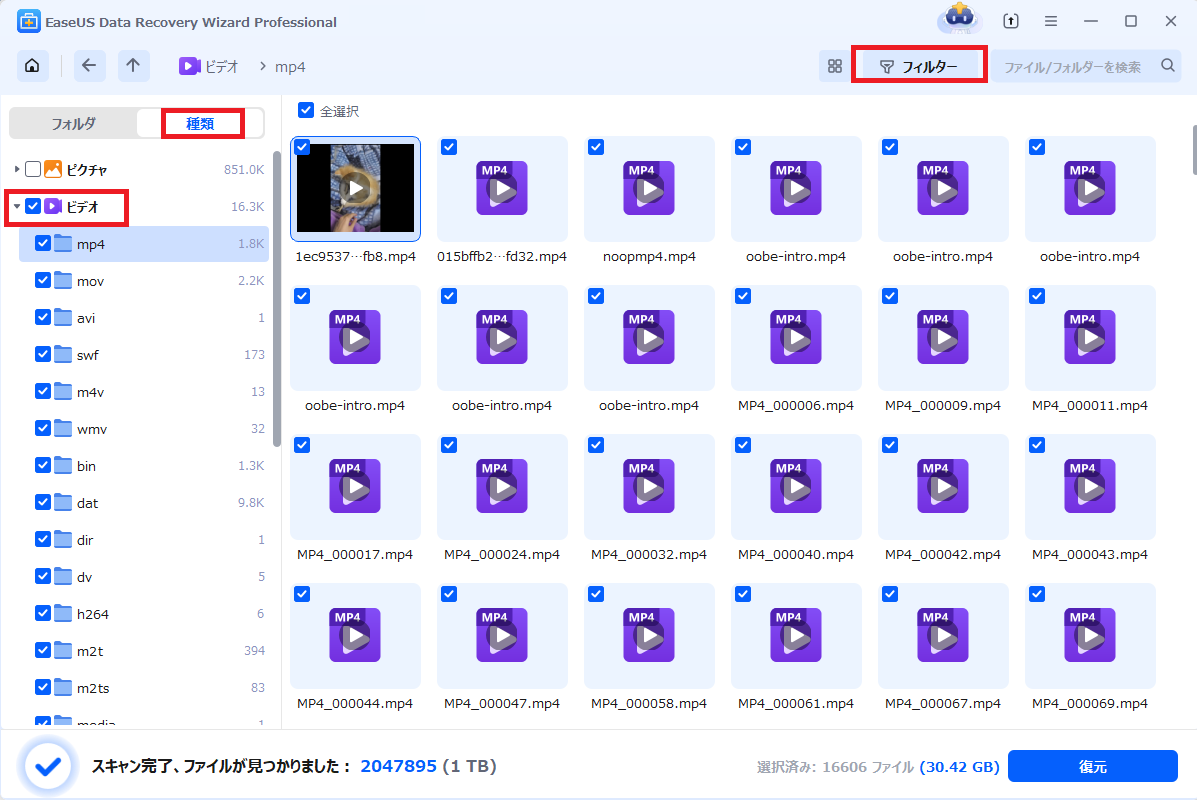Collapse the ビデオ tree node
Screen dimensions: 1197x800
point(17,207)
